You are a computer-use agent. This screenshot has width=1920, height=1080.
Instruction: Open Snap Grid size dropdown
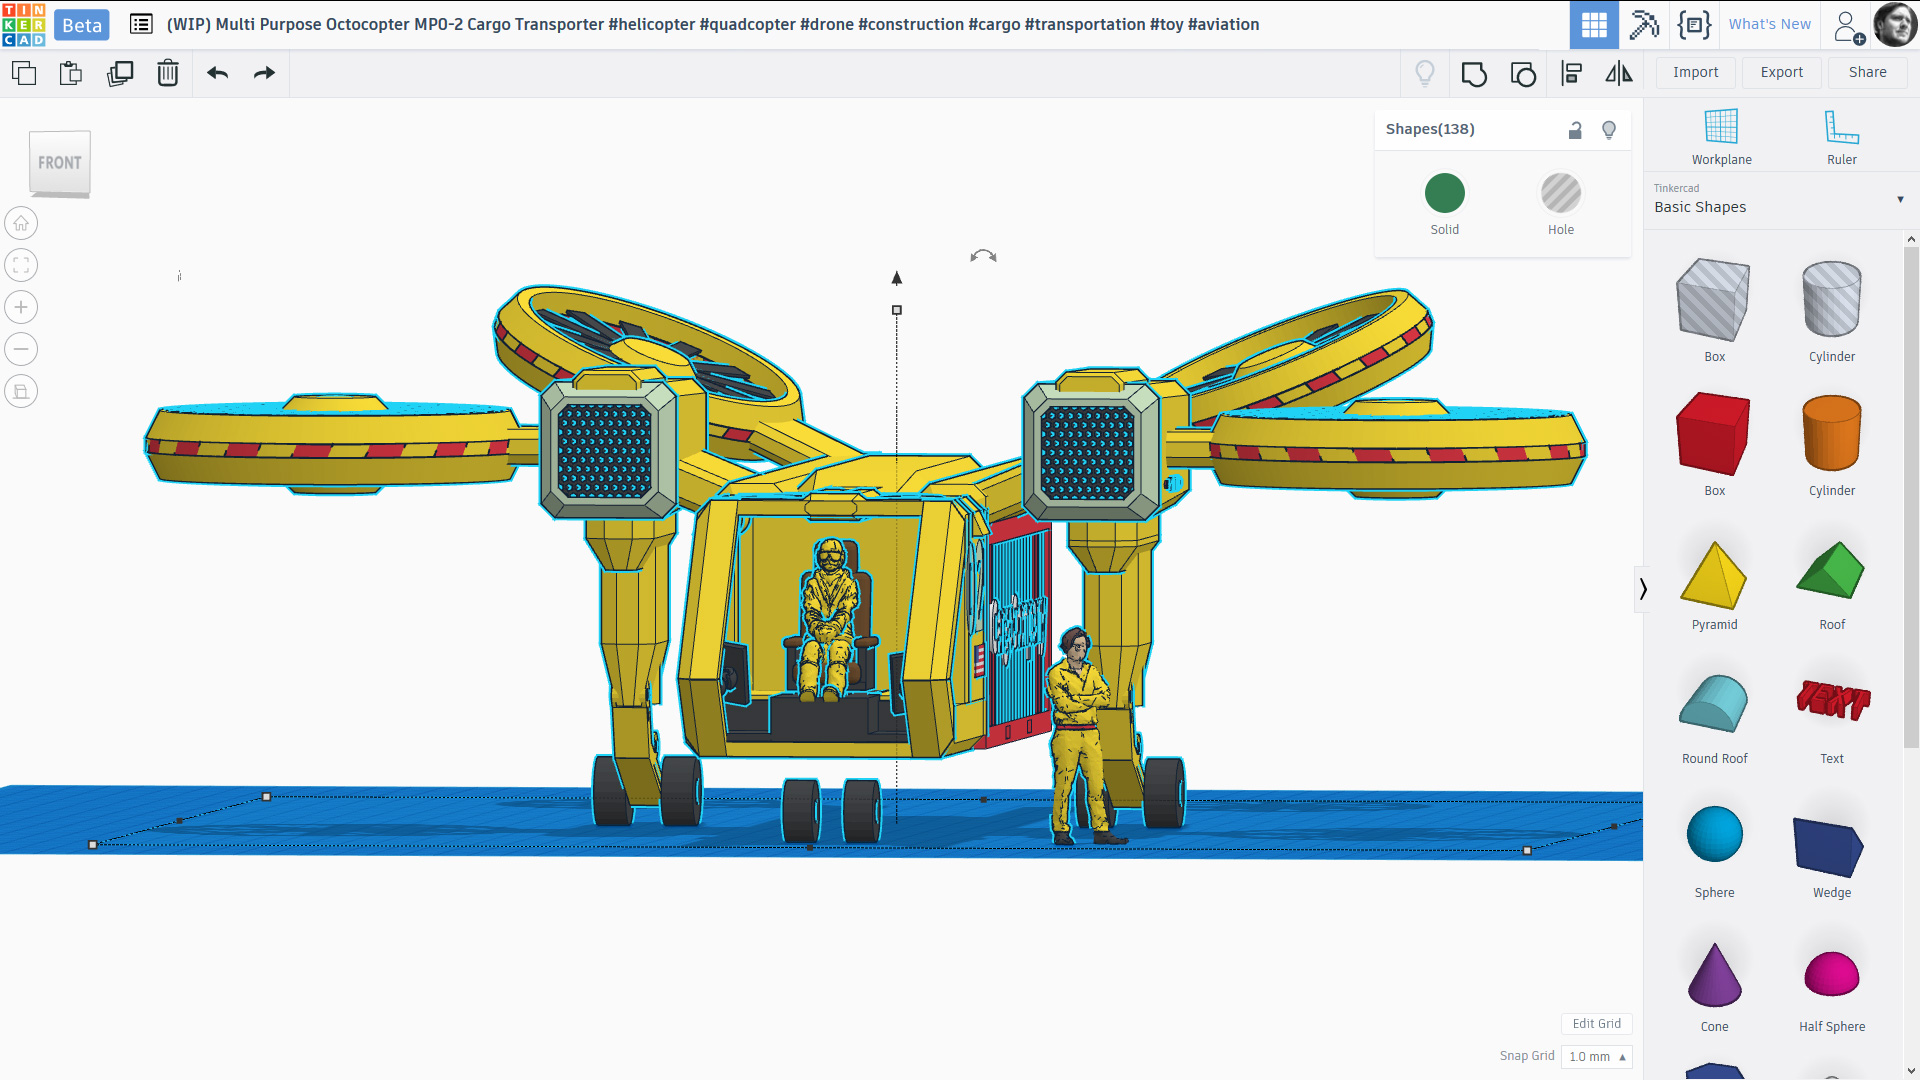[x=1596, y=1056]
